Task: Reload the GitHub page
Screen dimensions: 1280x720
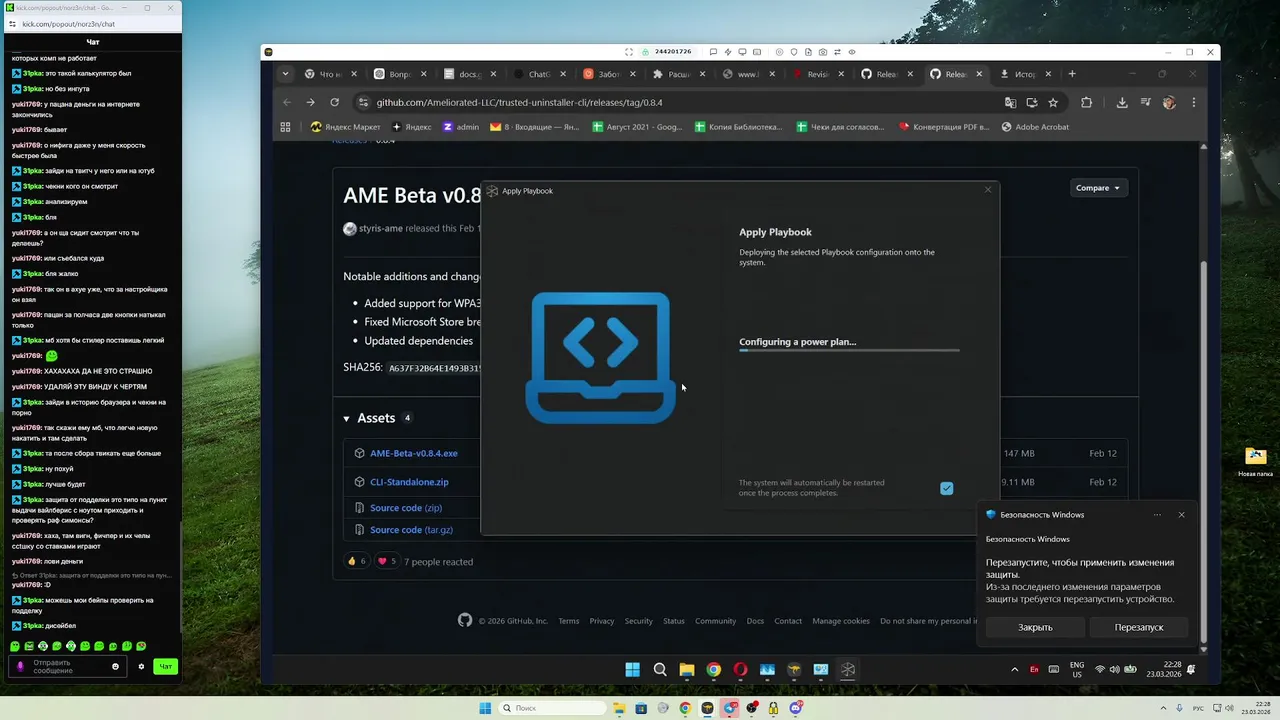Action: pos(334,102)
